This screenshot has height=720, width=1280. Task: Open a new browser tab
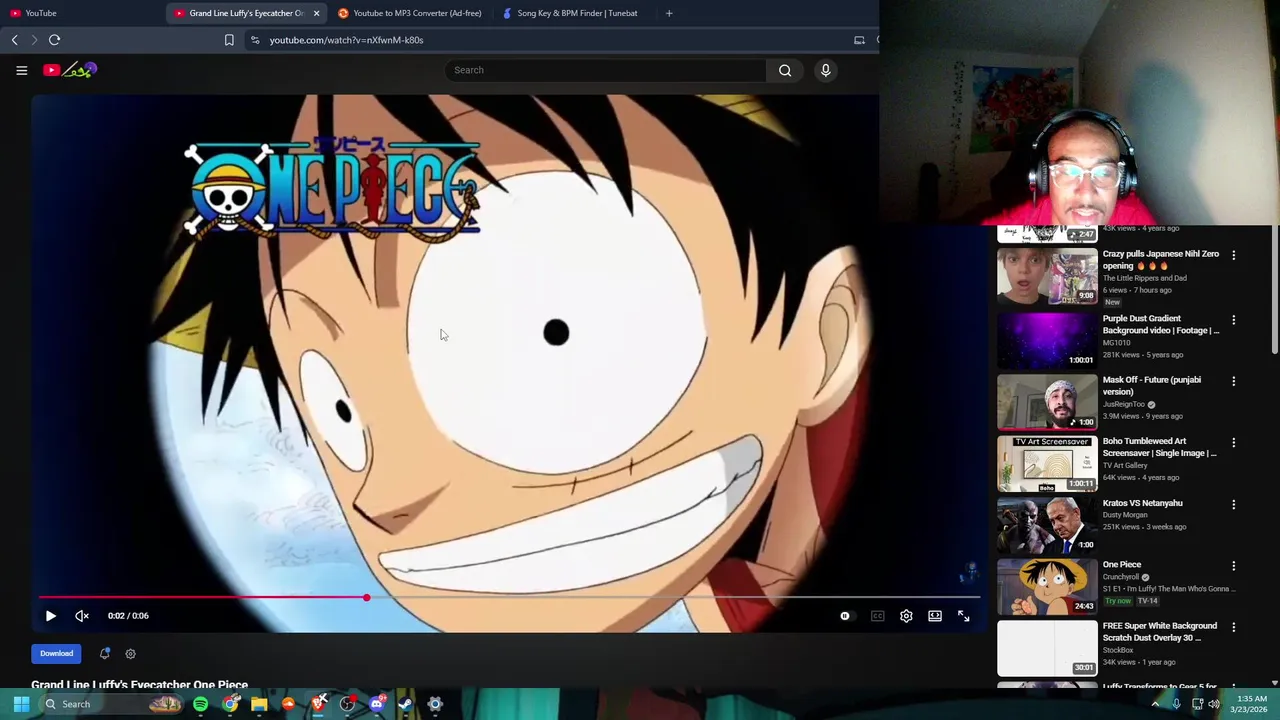coord(669,13)
